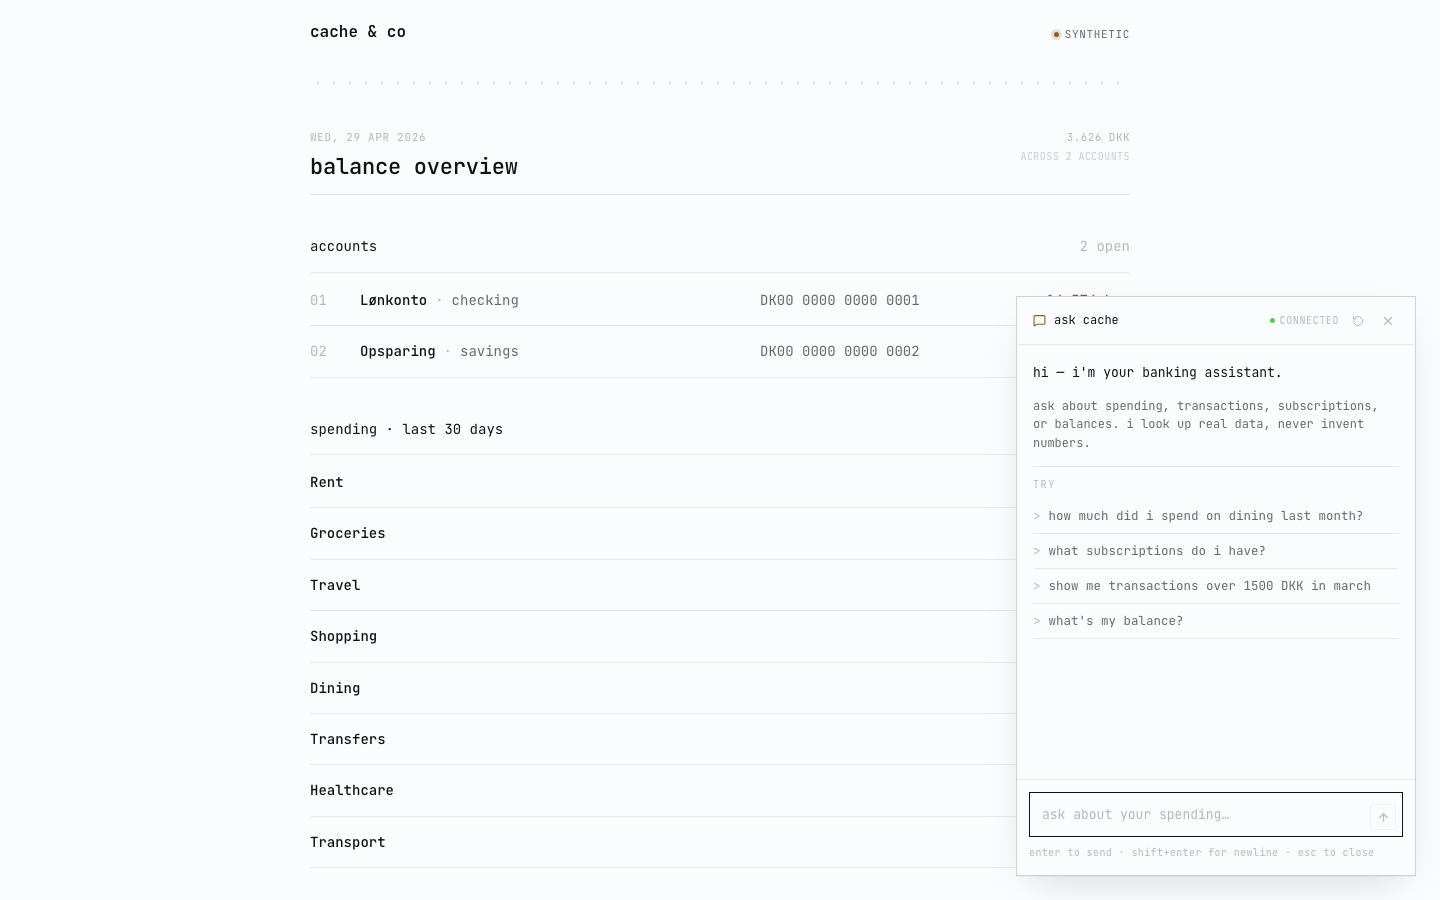Click the 'ask cache' panel title
The width and height of the screenshot is (1440, 900).
coord(1086,320)
